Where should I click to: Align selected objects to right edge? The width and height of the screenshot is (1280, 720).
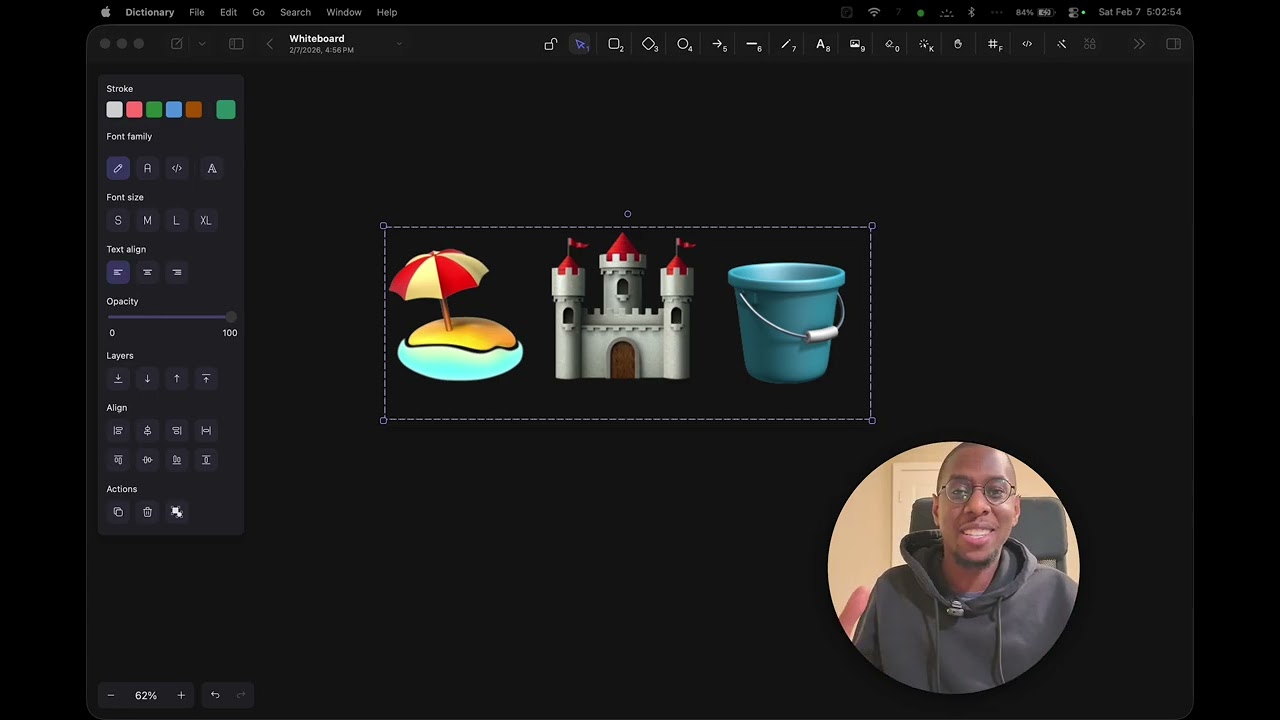(177, 430)
